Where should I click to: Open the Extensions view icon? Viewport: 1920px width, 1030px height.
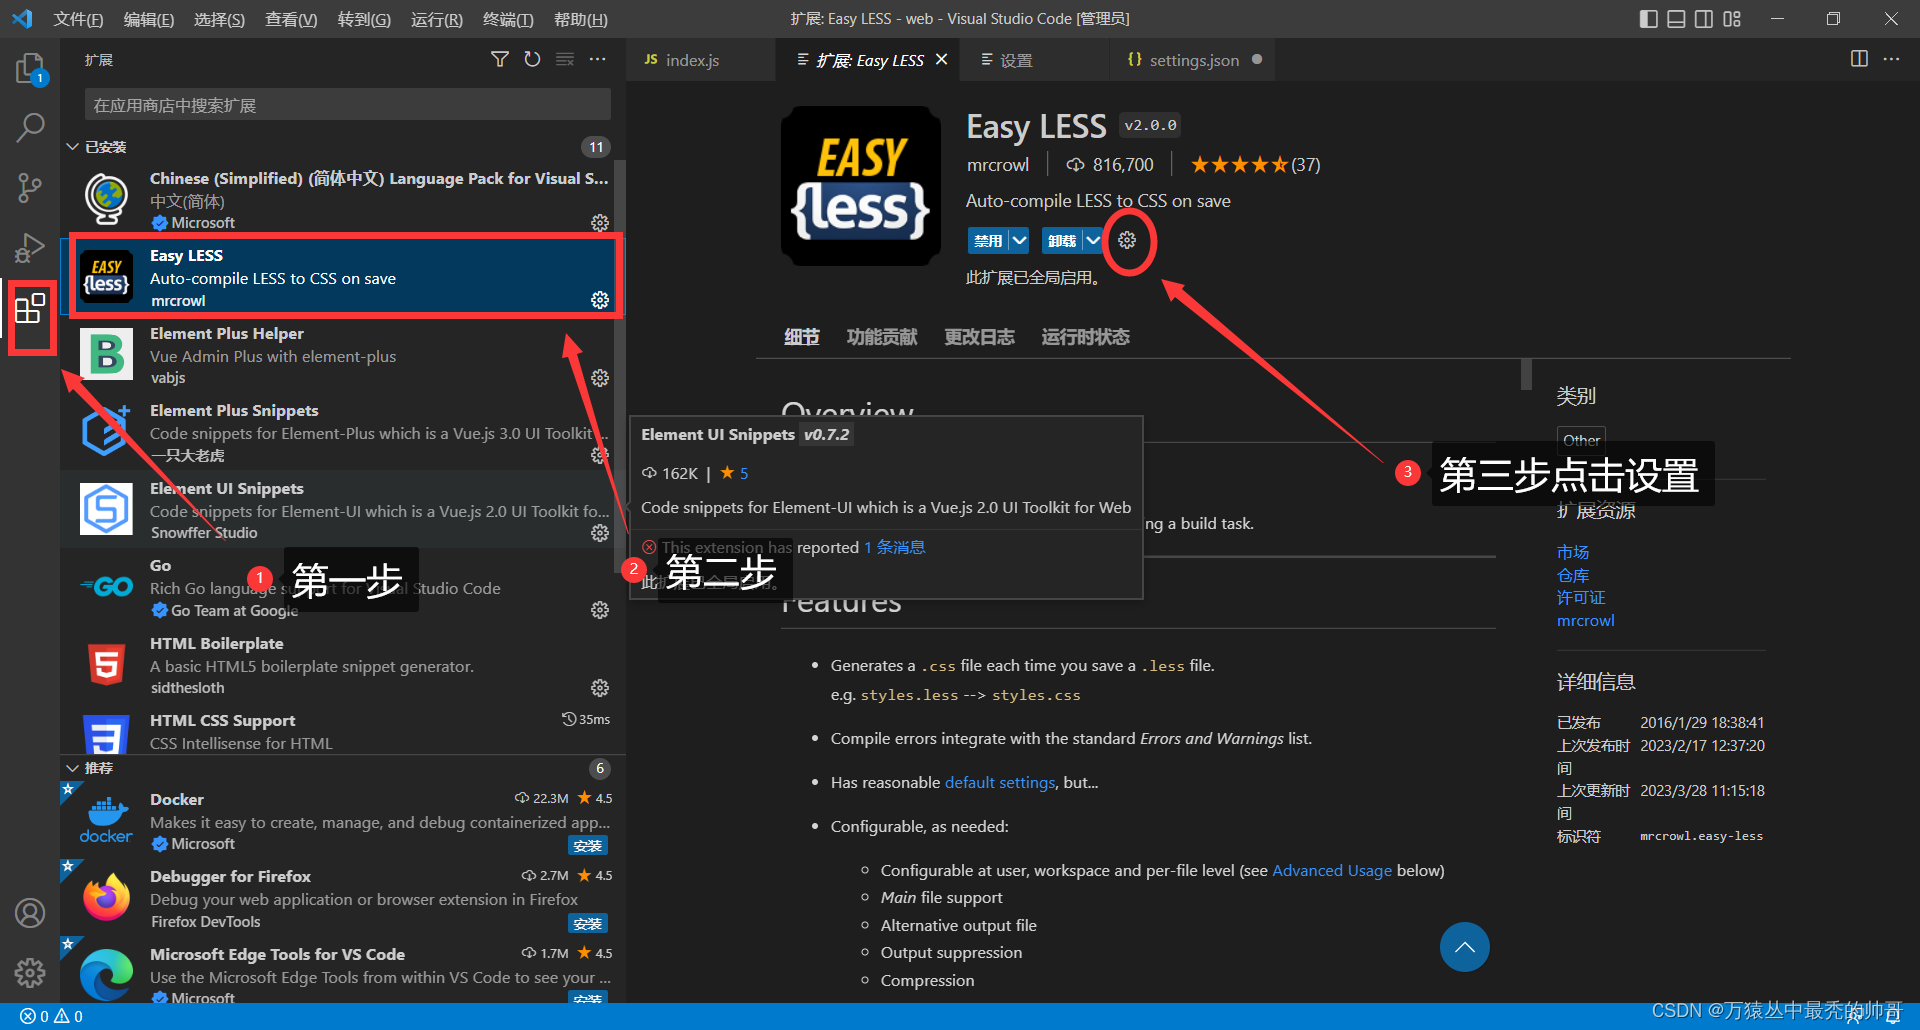[x=30, y=308]
